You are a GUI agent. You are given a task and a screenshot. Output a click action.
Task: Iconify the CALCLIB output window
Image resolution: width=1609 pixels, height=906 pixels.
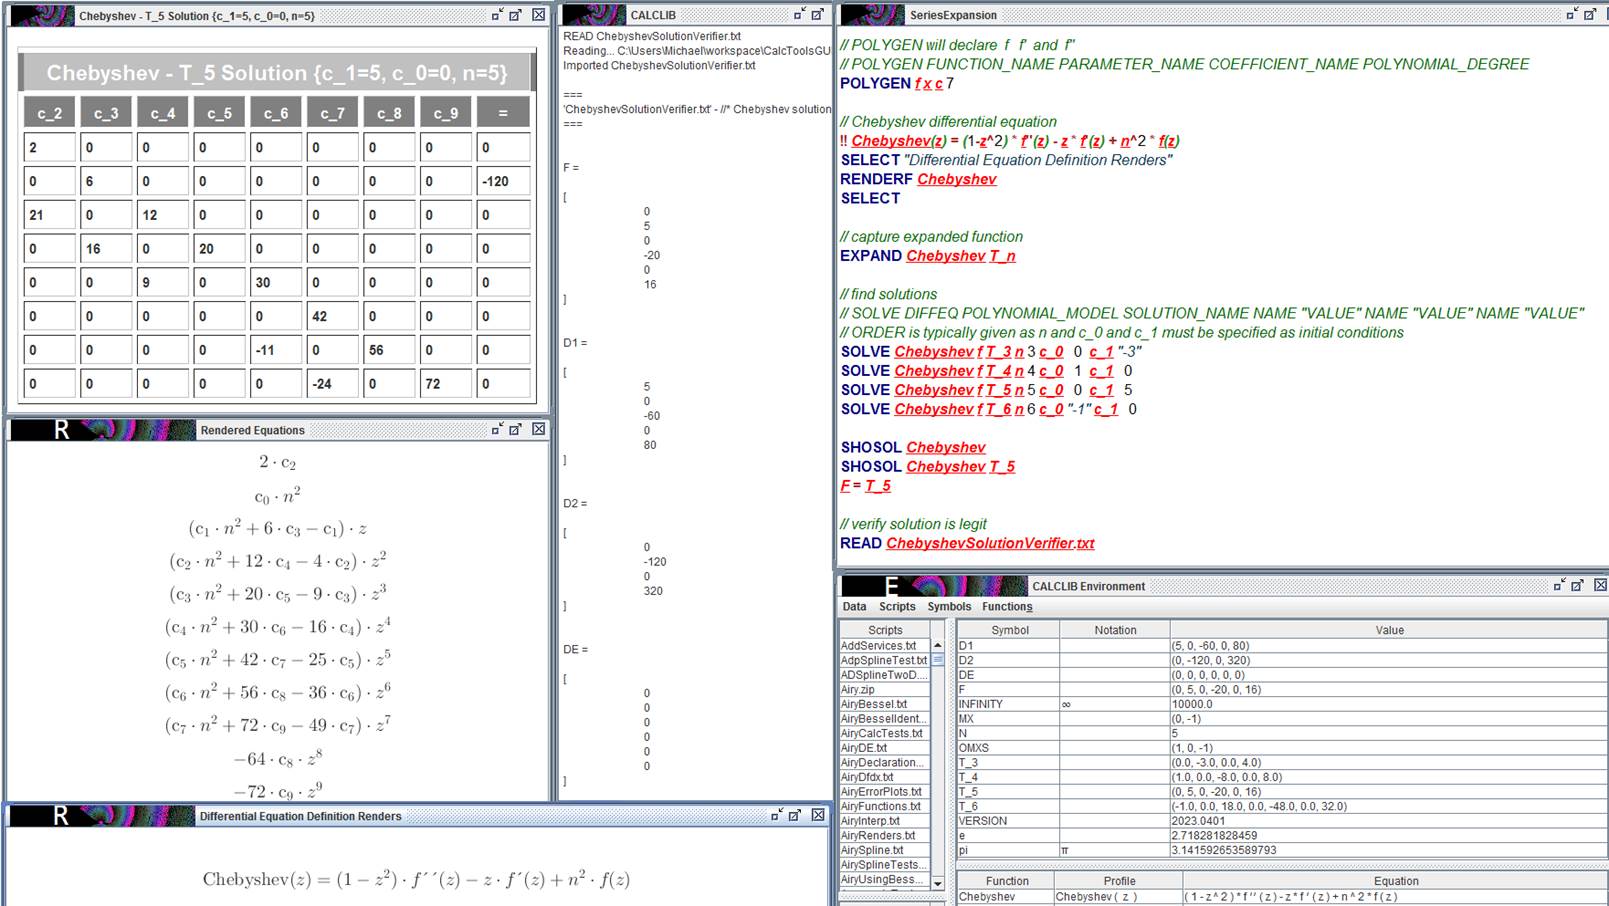798,14
